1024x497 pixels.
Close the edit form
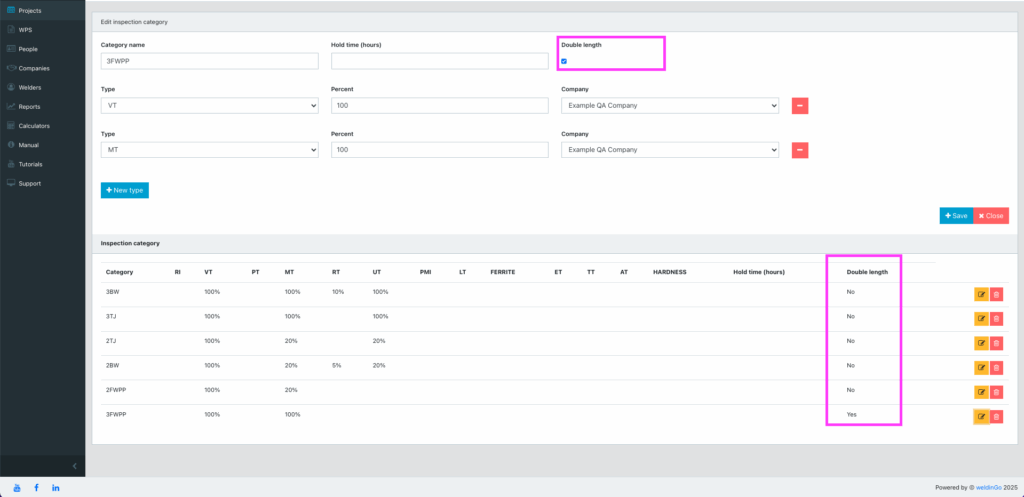991,216
